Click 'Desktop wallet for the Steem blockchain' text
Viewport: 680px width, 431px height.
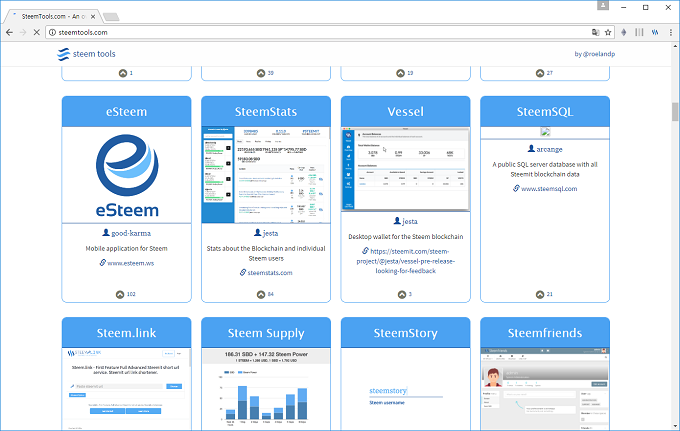[405, 237]
